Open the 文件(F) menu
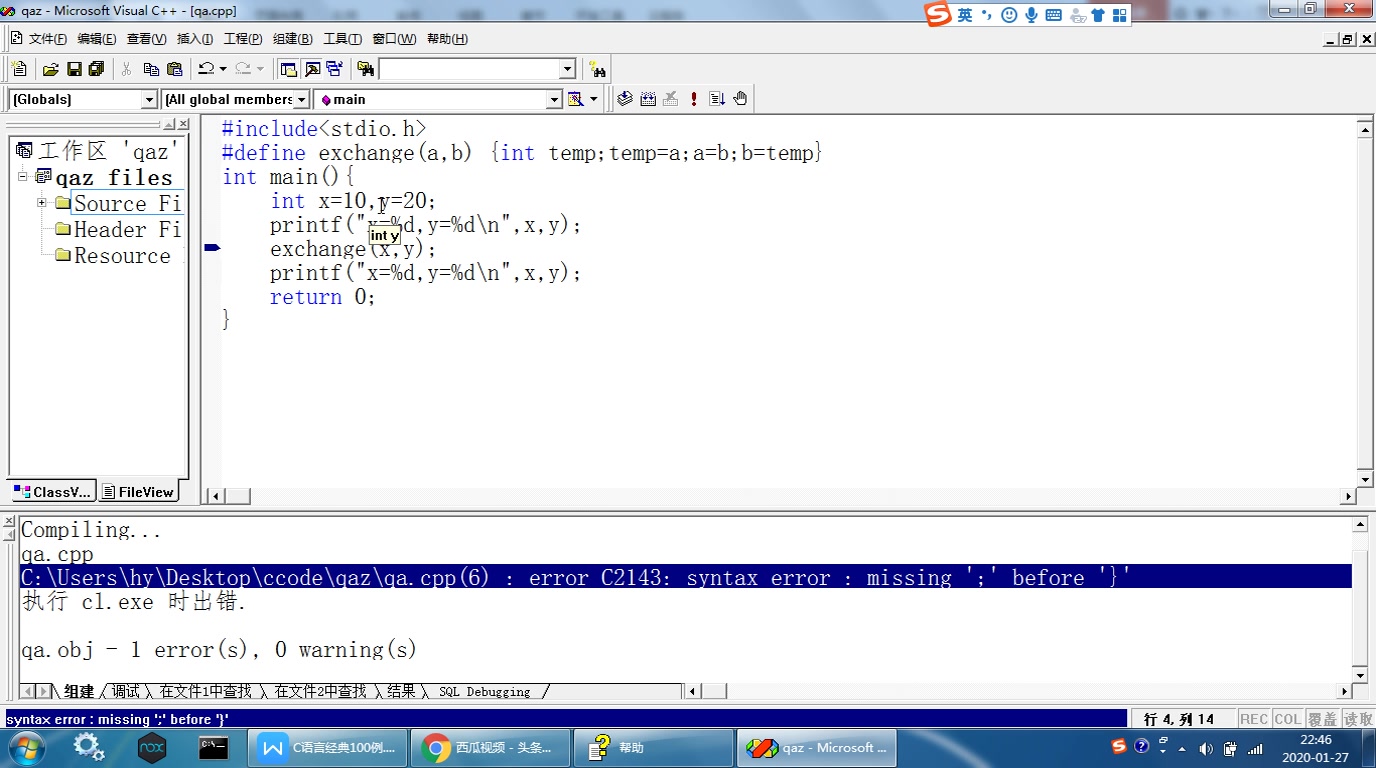1376x768 pixels. coord(47,39)
